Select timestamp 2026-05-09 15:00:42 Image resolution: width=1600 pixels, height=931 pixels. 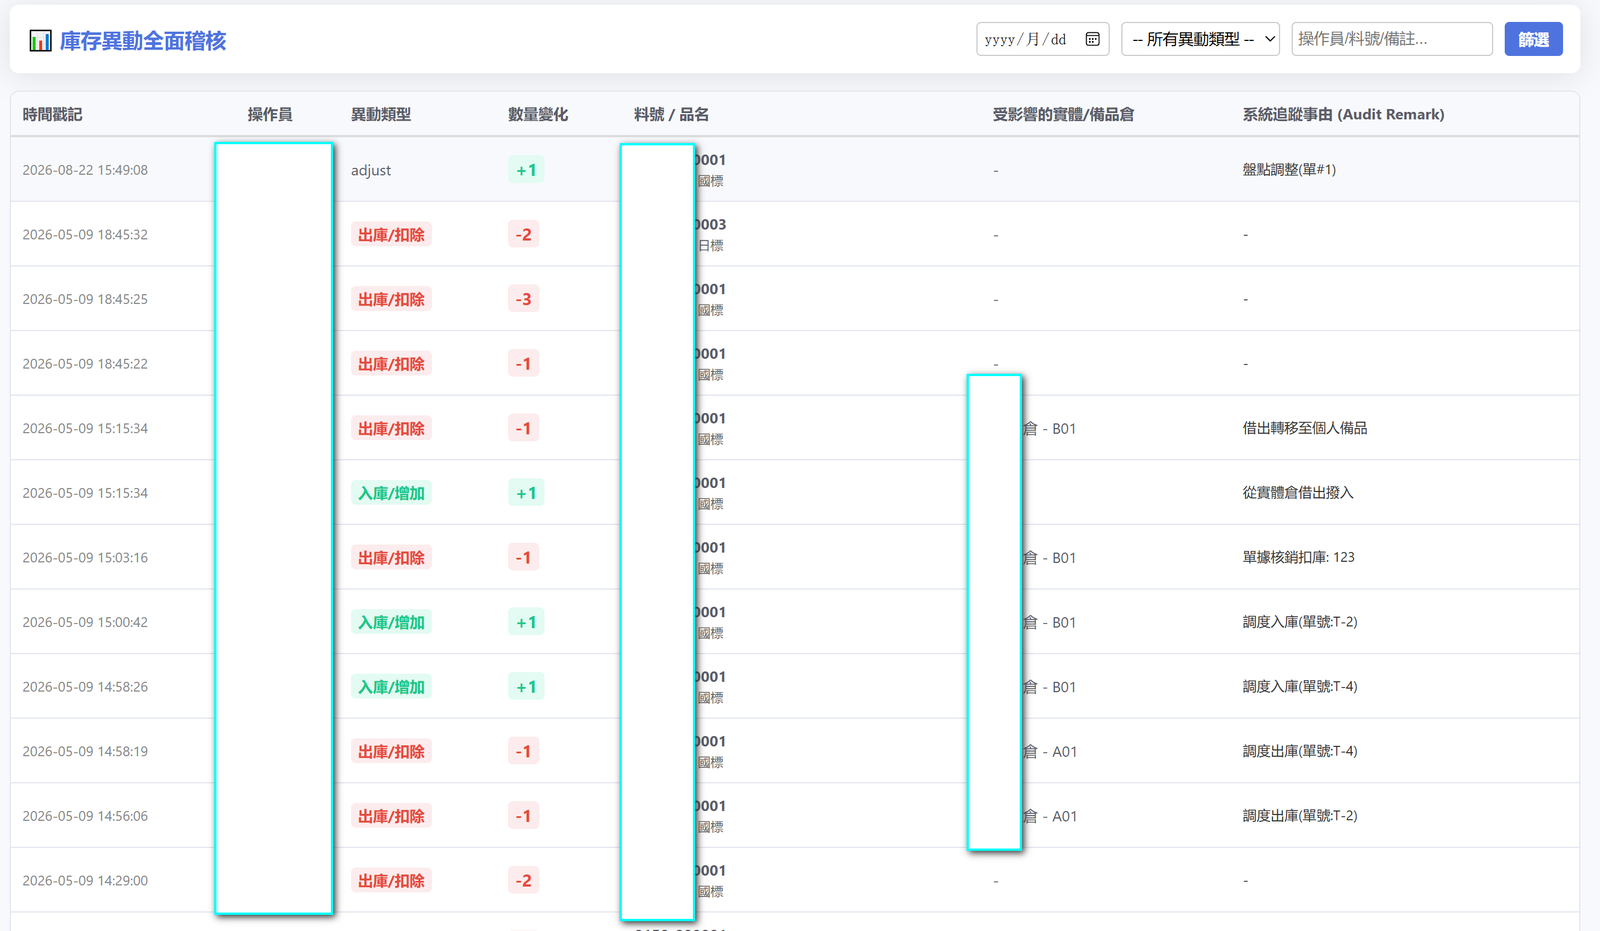pos(85,622)
